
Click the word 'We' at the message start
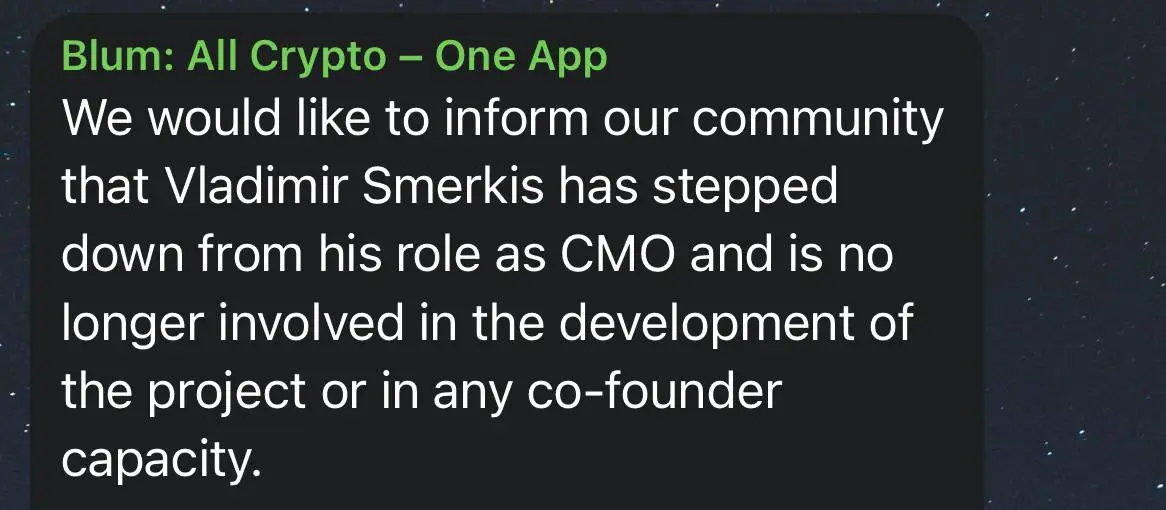tap(97, 119)
